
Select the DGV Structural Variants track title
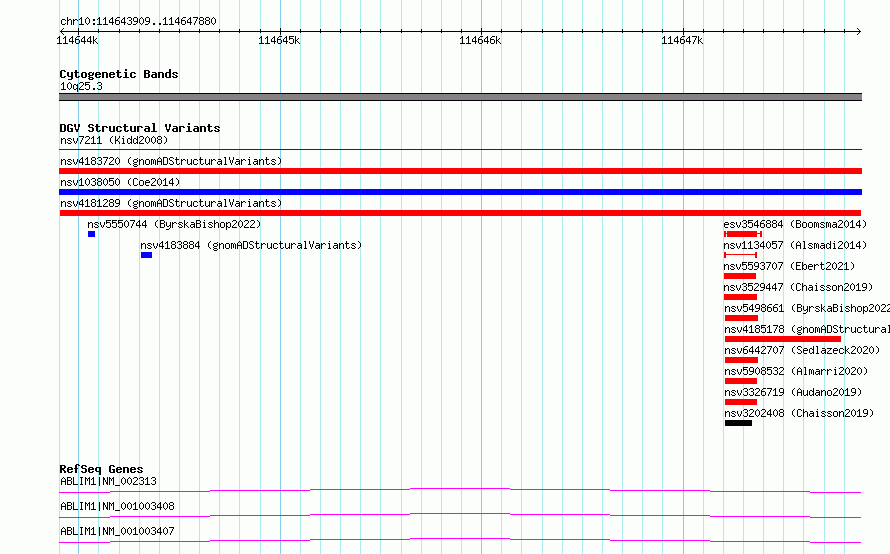coord(140,128)
